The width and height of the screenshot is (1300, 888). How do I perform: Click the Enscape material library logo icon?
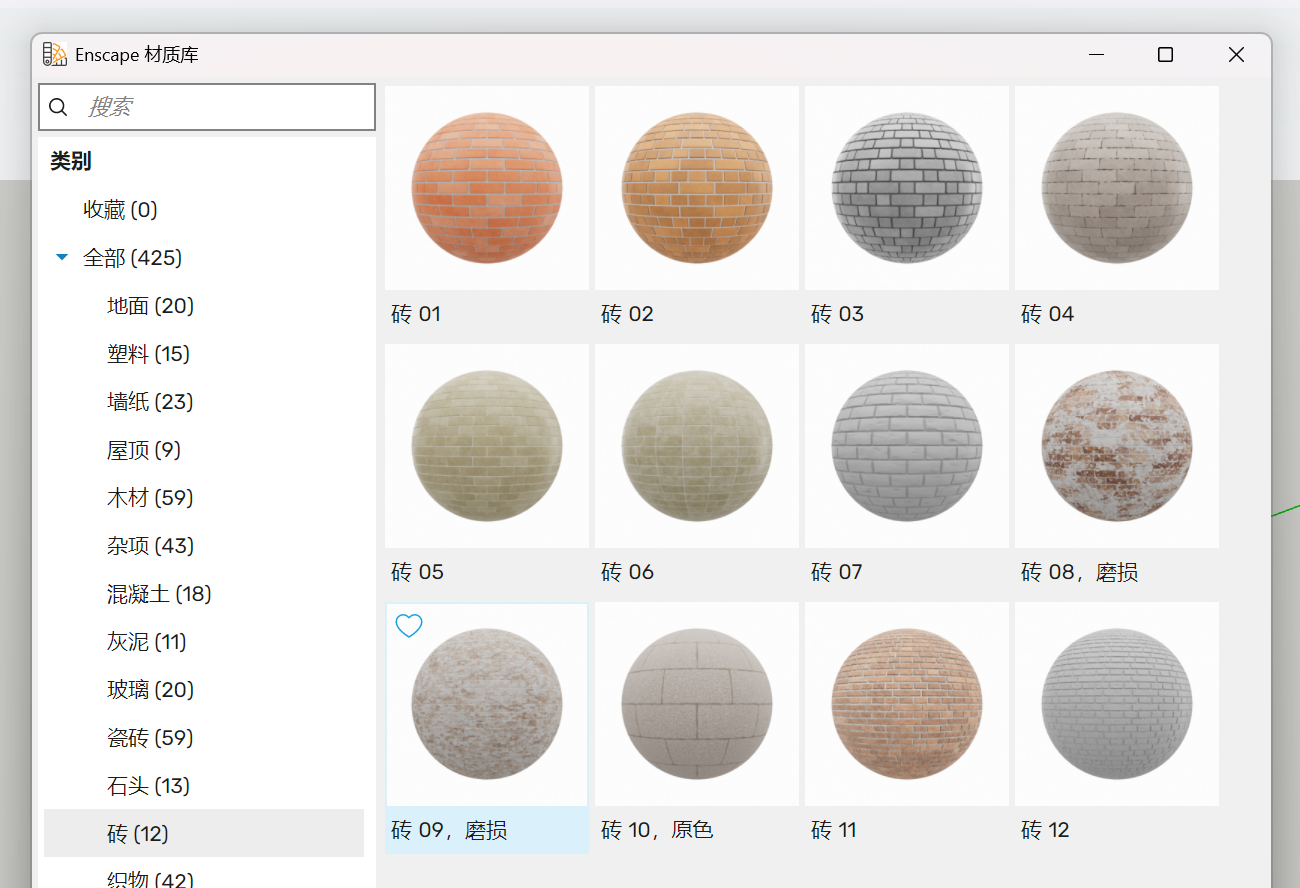[55, 55]
